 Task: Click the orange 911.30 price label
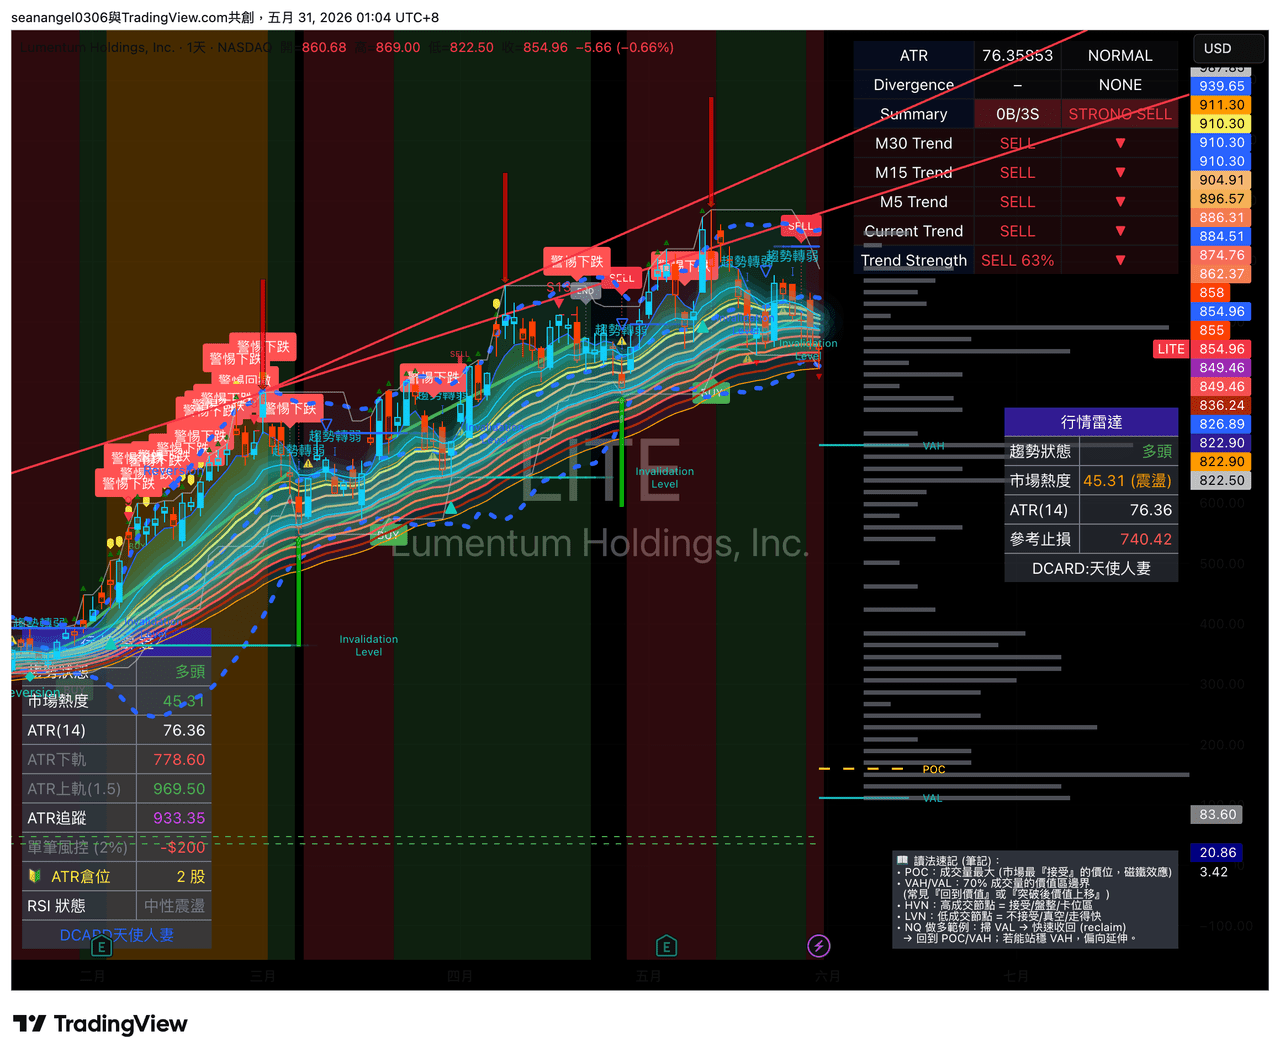[x=1221, y=105]
